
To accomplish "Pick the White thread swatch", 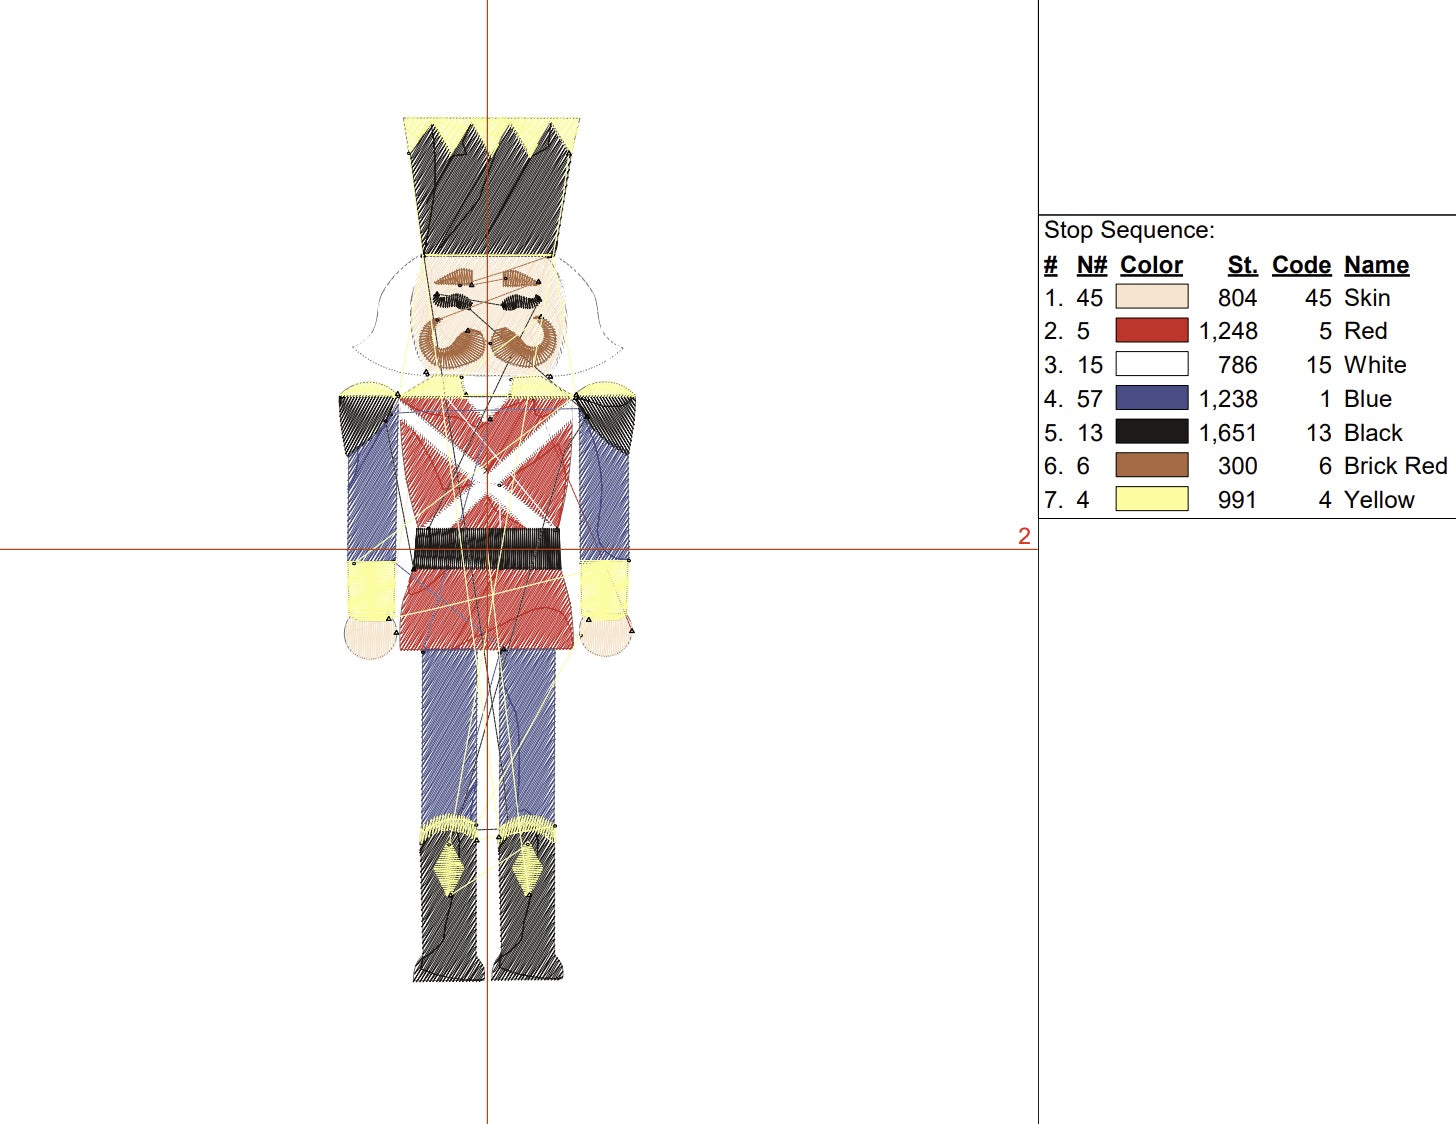I will (1151, 365).
